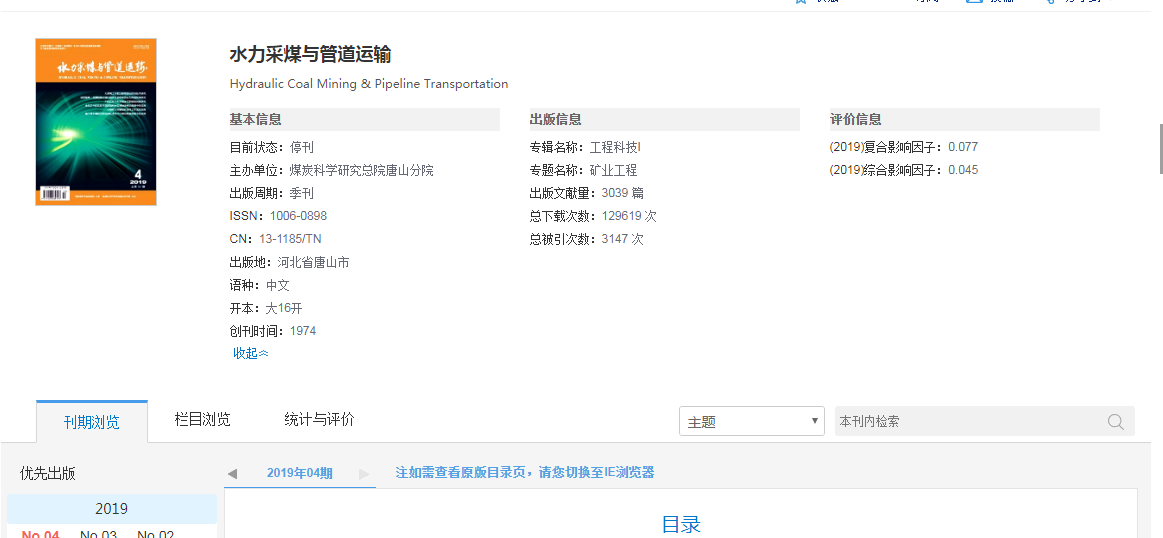Click inside the 本刊内检索 search box
The height and width of the screenshot is (538, 1163).
(x=965, y=422)
